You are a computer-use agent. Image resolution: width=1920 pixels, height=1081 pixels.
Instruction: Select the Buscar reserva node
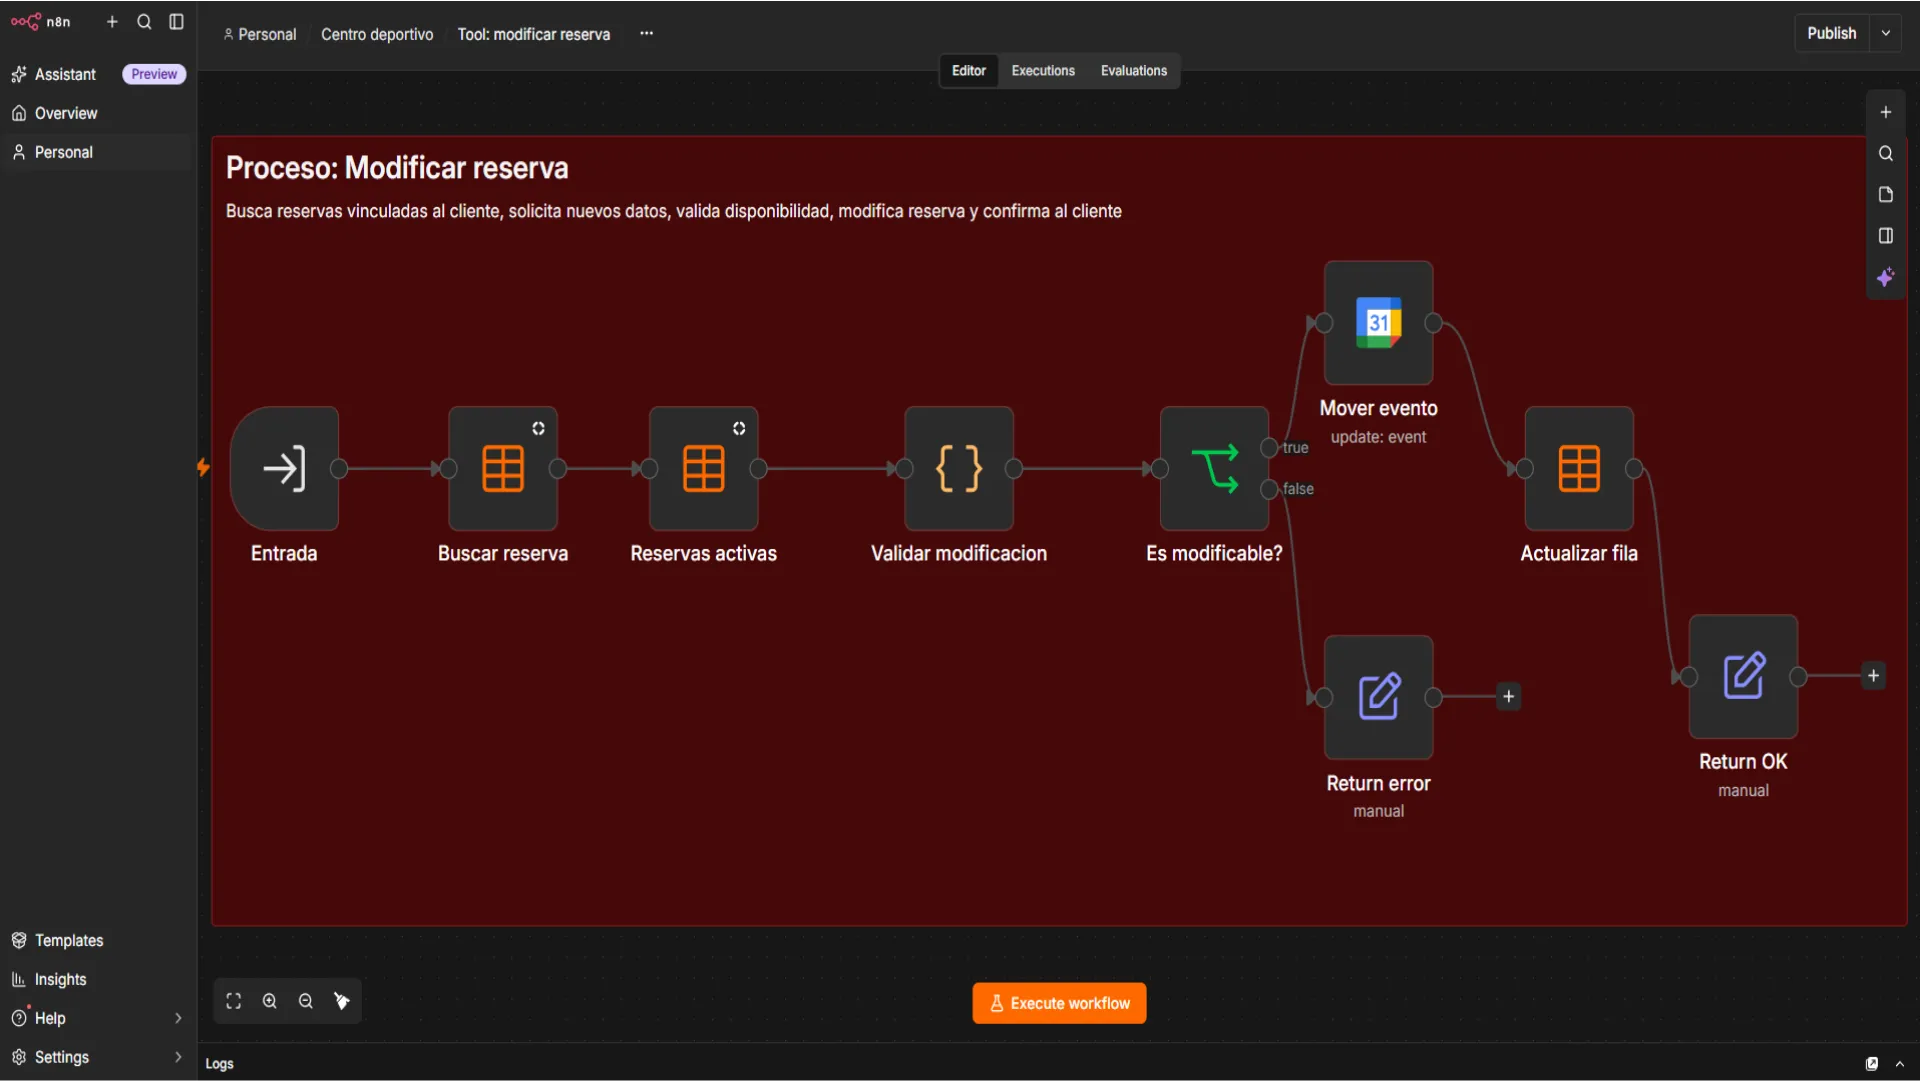pos(503,468)
